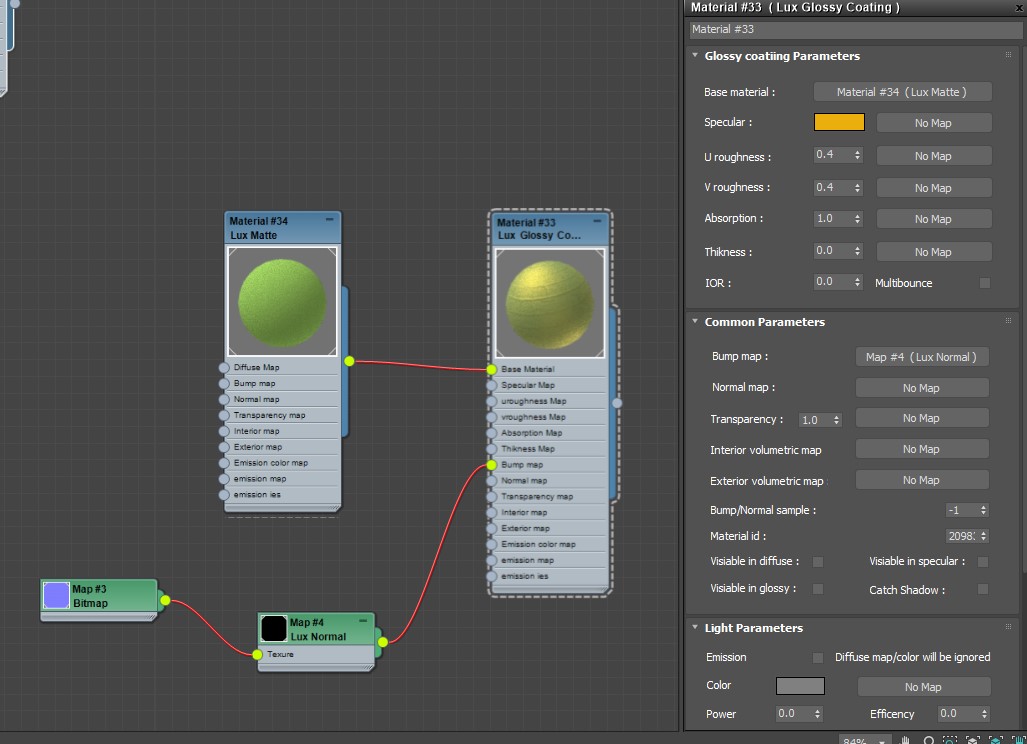Collapse the Material #33 Lux Glossy node

coord(597,221)
